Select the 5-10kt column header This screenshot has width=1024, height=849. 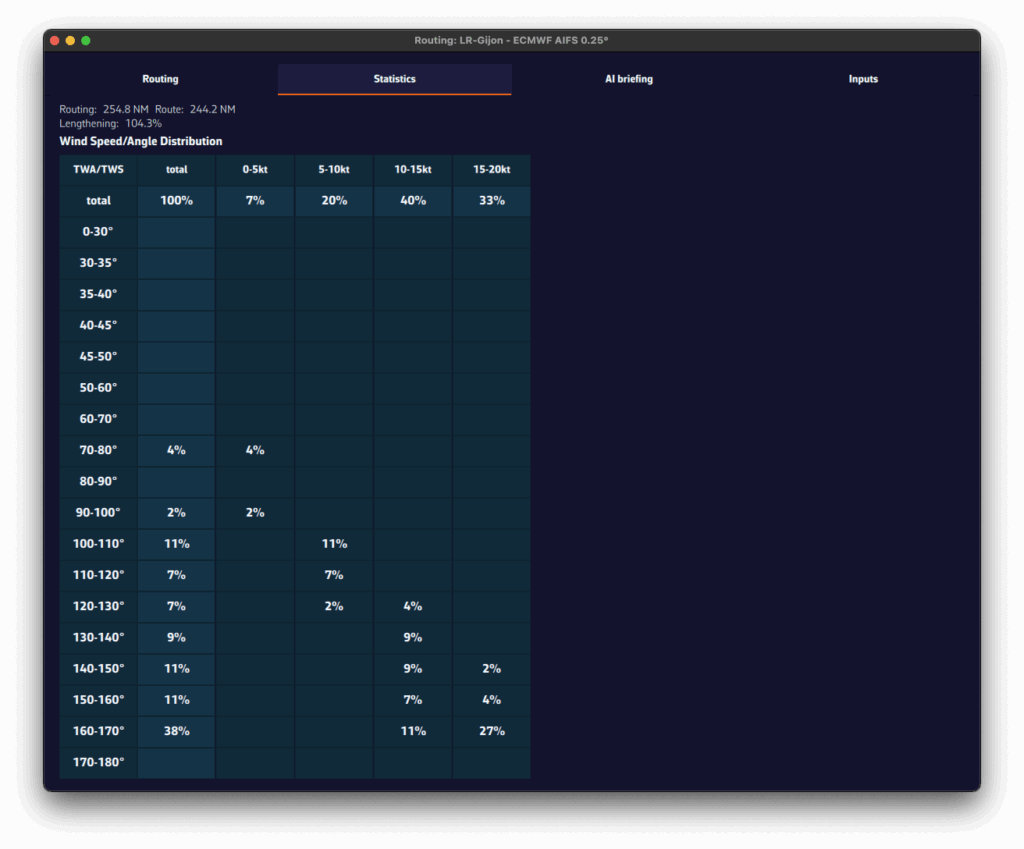click(x=334, y=170)
